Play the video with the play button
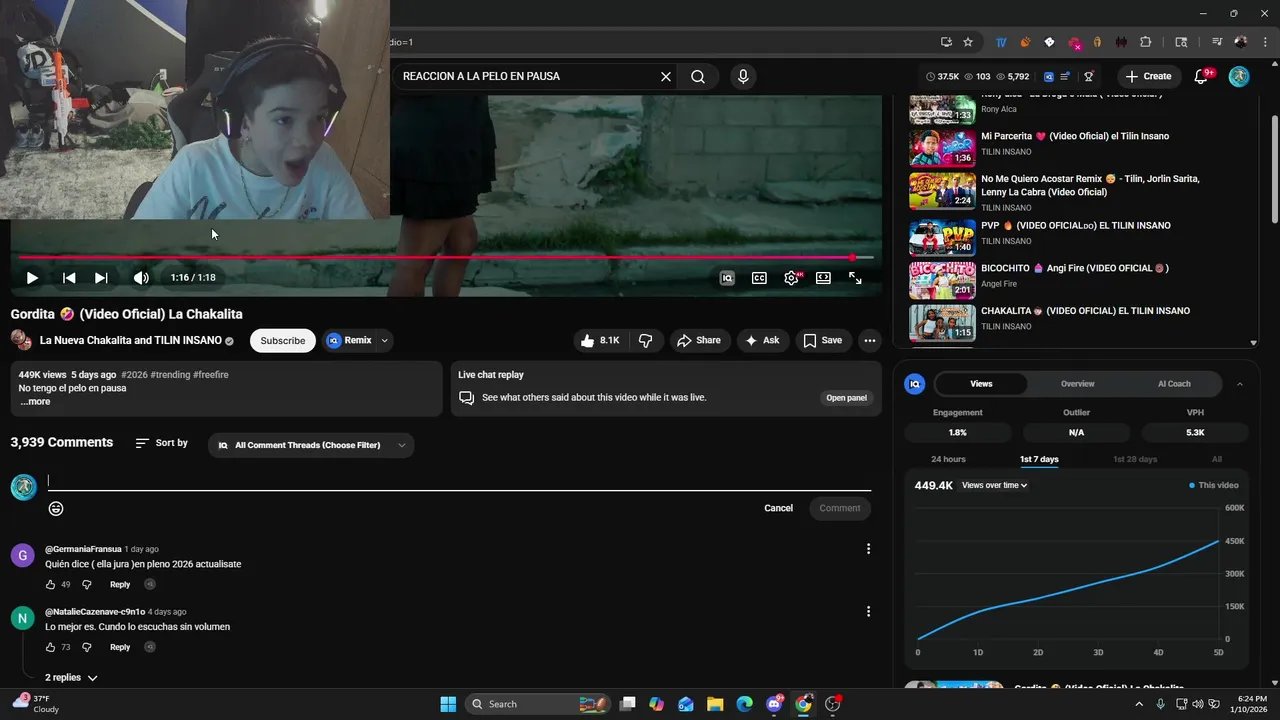Viewport: 1280px width, 720px height. (x=32, y=278)
